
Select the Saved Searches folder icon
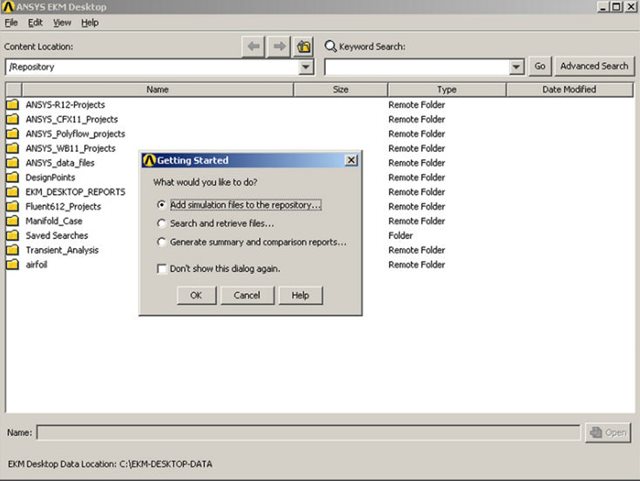point(13,235)
